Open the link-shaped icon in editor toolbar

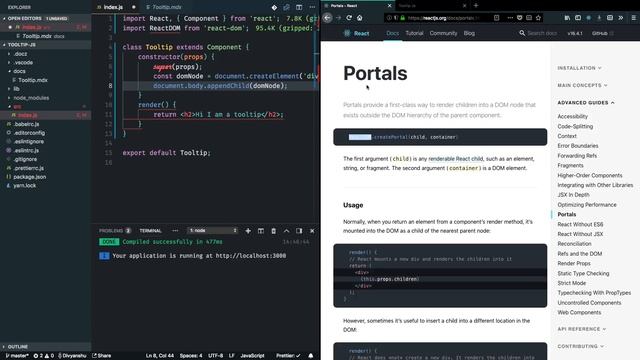point(287,7)
